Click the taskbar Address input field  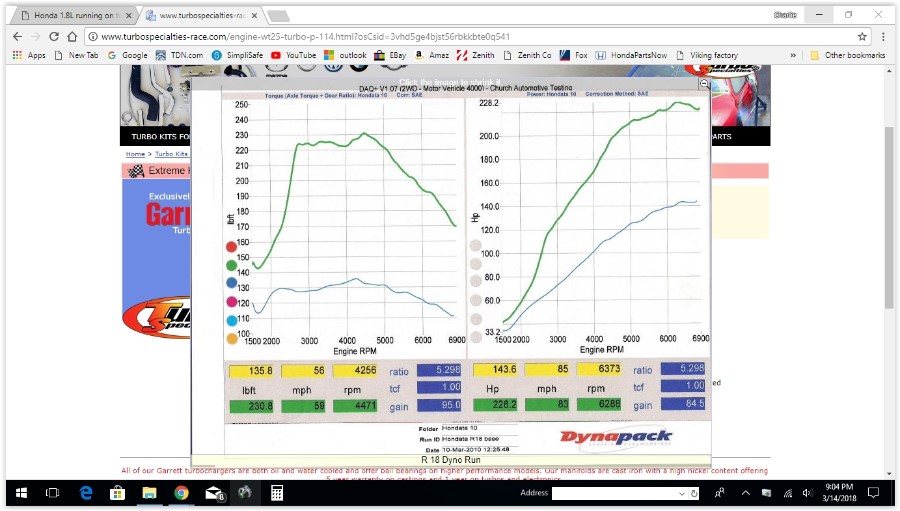(x=614, y=493)
